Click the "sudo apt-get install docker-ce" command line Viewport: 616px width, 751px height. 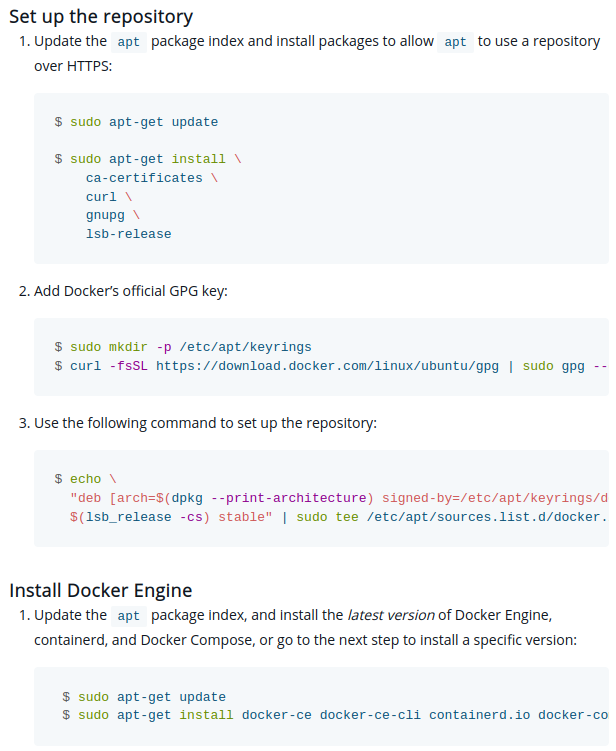335,715
